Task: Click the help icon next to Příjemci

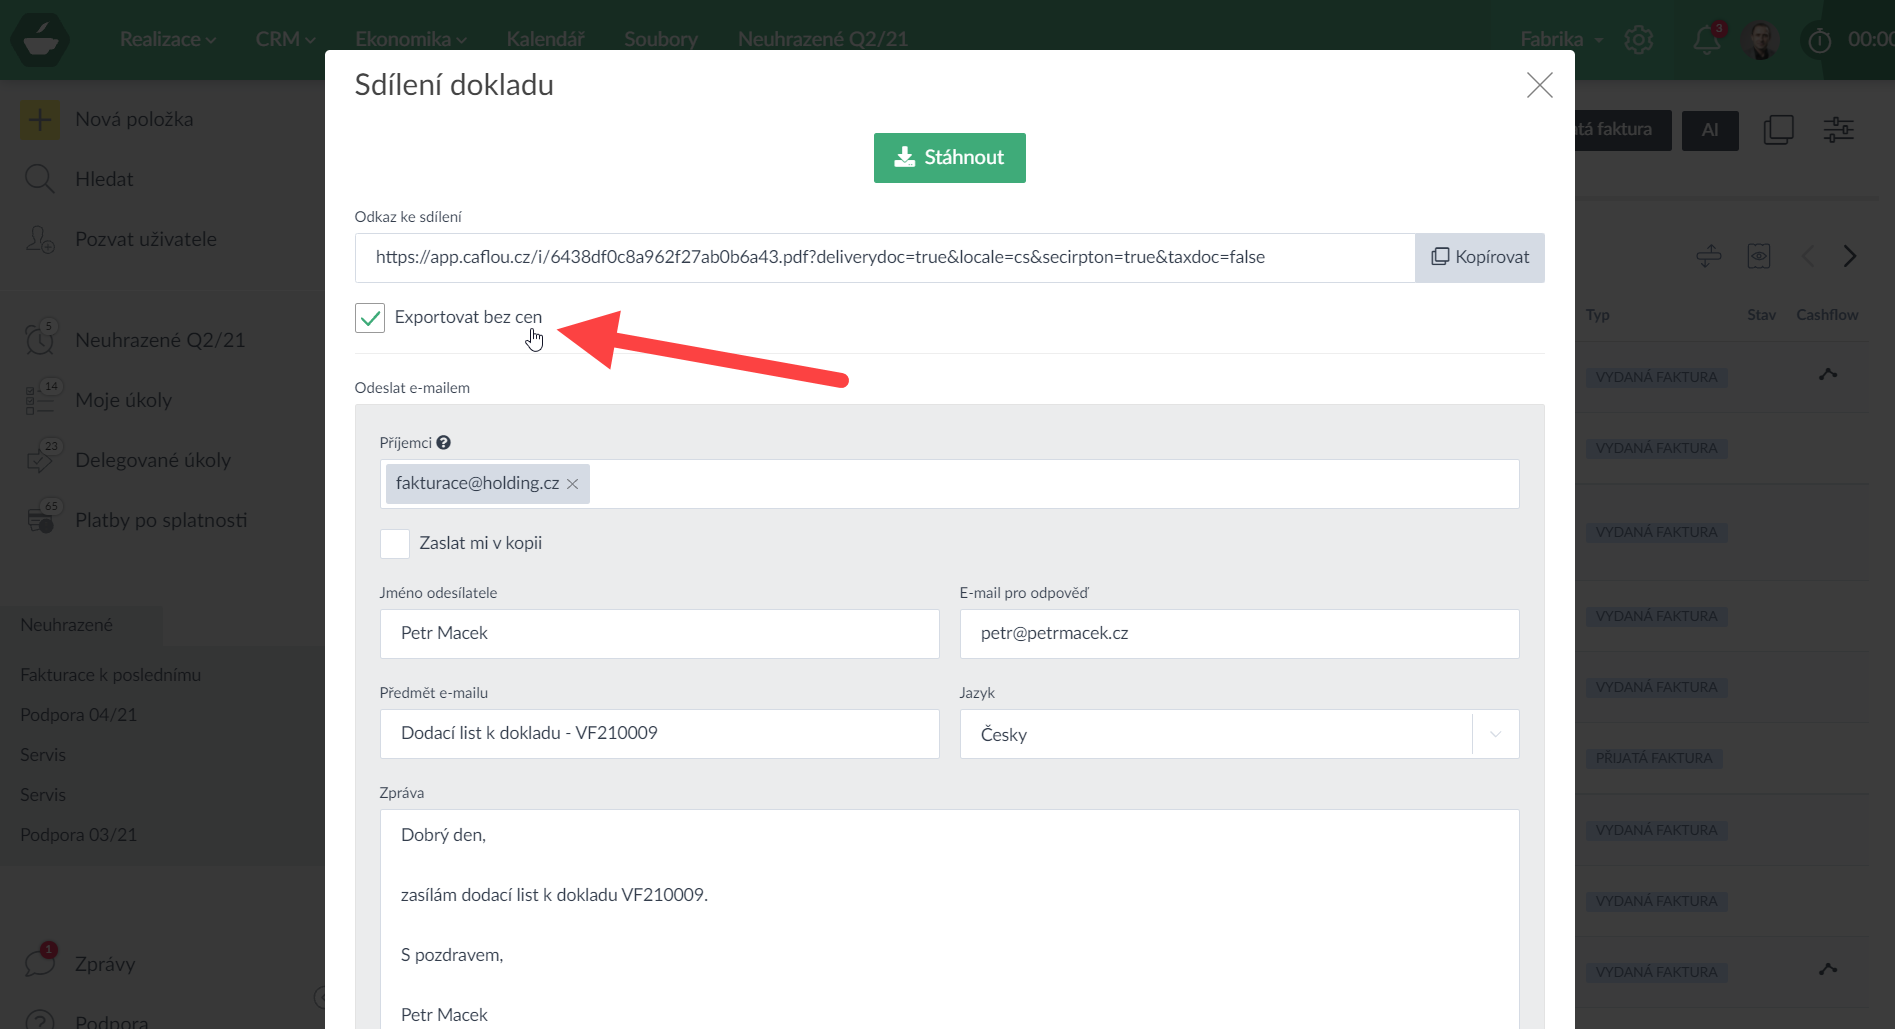Action: [x=443, y=443]
